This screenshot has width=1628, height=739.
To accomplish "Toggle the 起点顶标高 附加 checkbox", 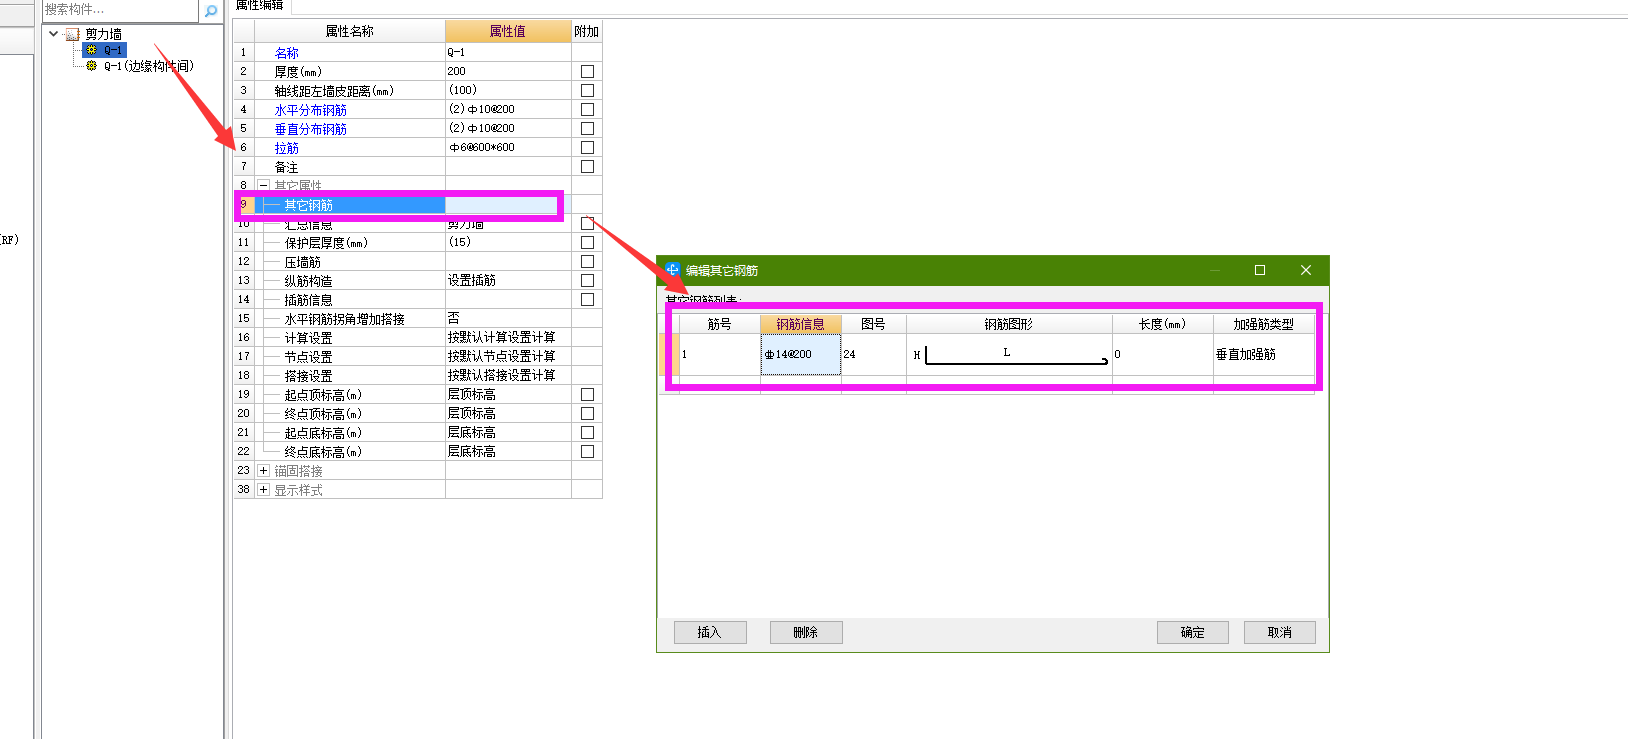I will (587, 395).
